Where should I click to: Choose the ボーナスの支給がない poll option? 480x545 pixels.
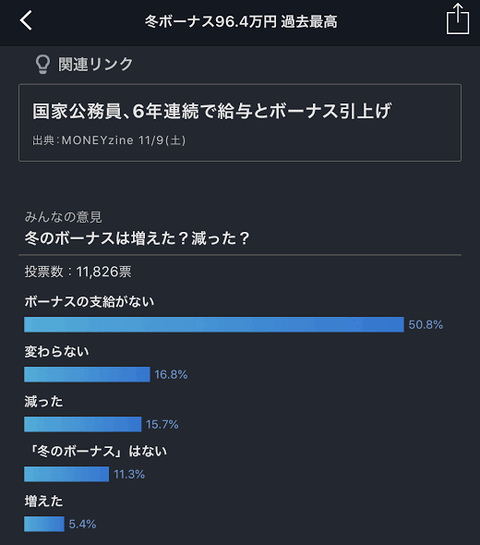[x=89, y=302]
